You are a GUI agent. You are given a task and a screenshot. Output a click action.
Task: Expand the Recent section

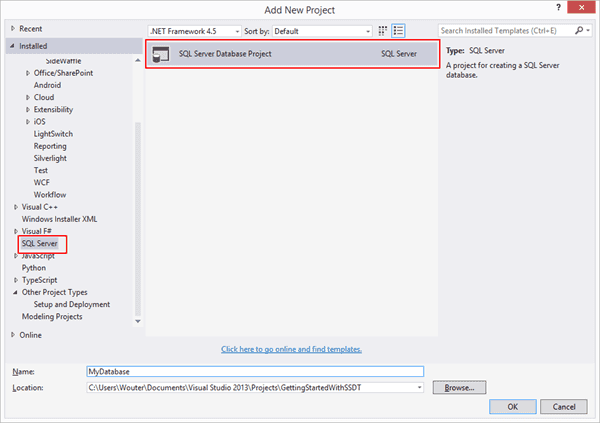(13, 28)
